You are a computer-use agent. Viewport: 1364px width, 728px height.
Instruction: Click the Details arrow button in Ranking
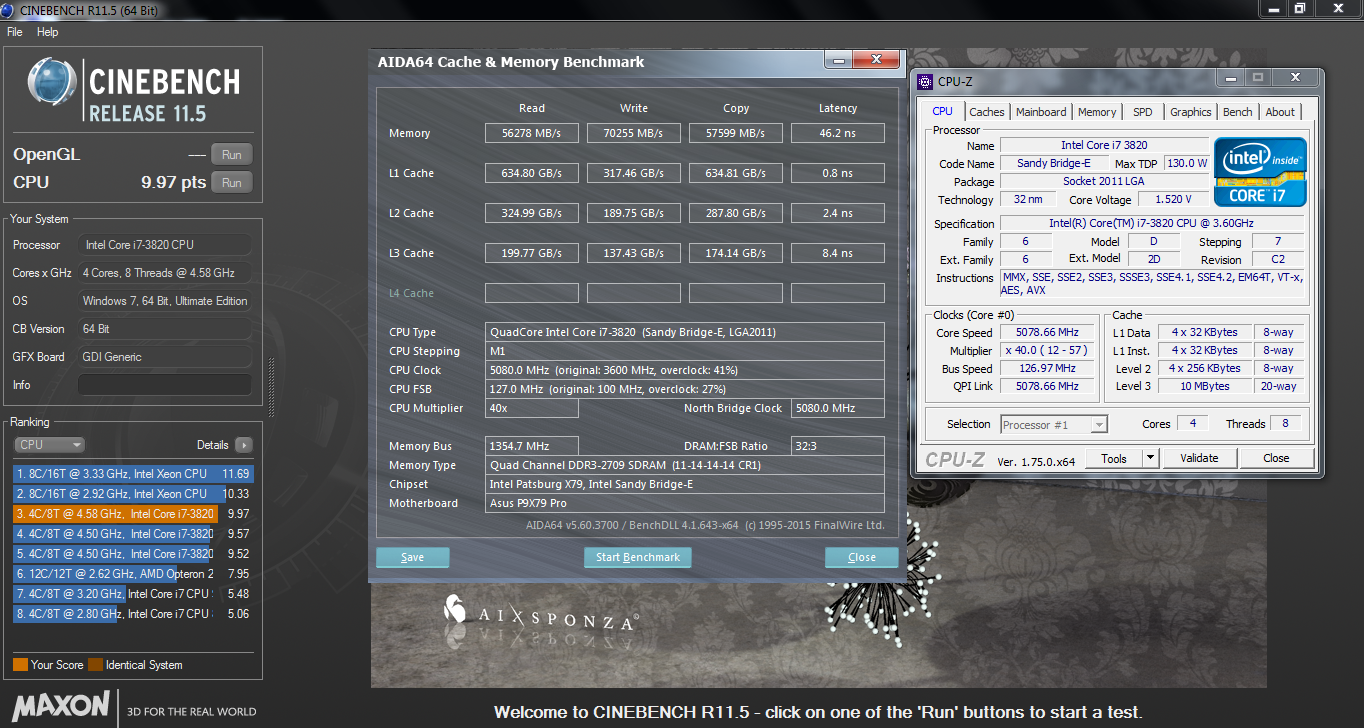tap(244, 445)
